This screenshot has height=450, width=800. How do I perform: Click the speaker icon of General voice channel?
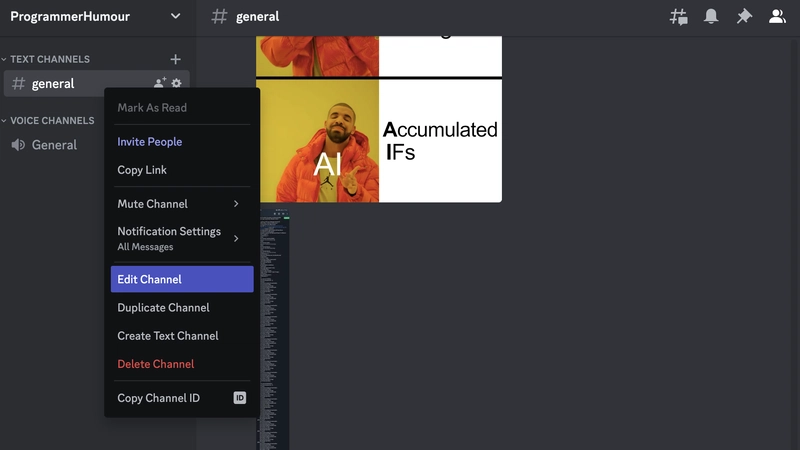tap(18, 145)
